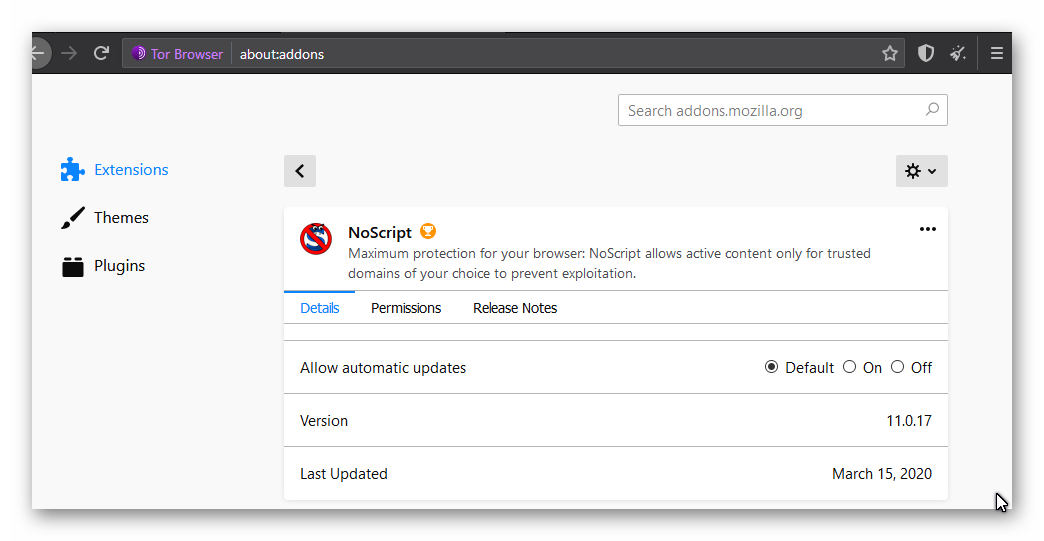Switch to the Permissions tab
This screenshot has height=541, width=1044.
pos(406,308)
